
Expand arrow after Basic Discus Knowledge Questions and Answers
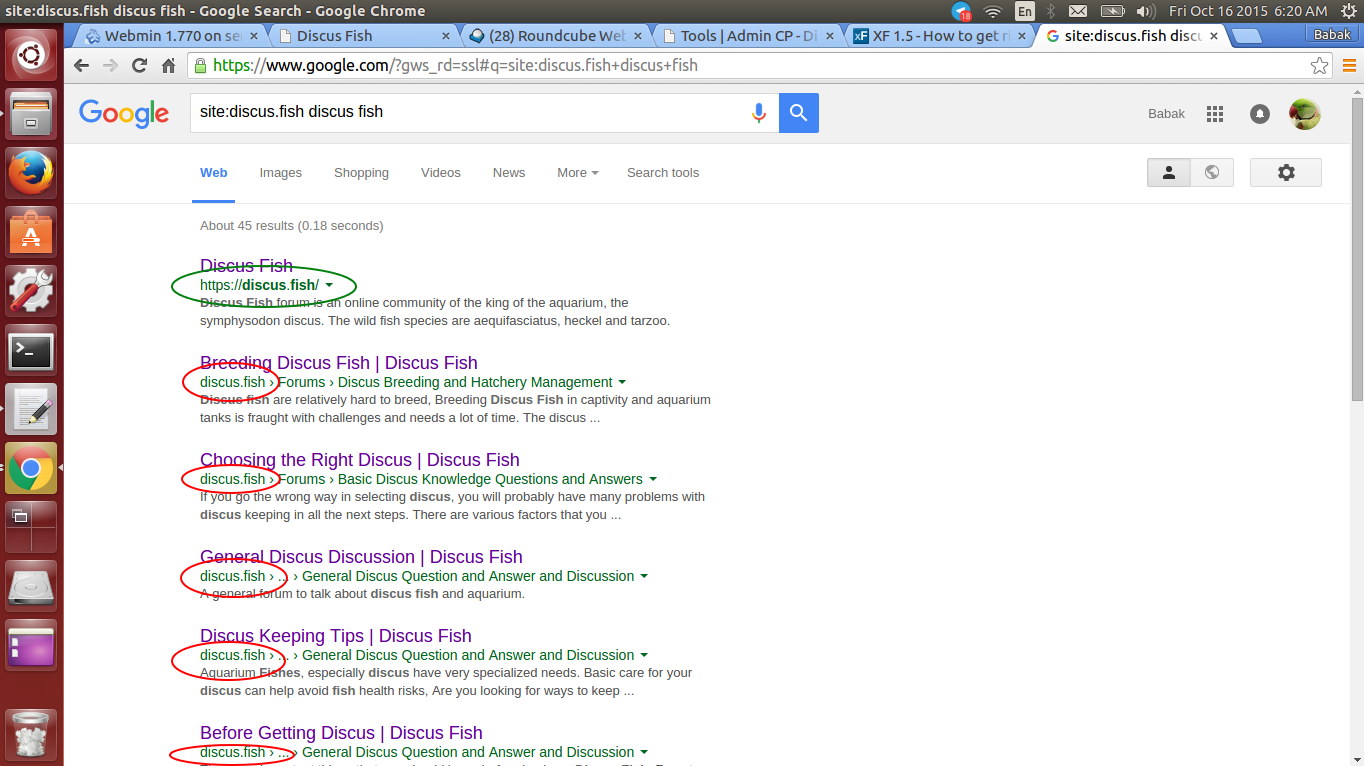tap(653, 480)
